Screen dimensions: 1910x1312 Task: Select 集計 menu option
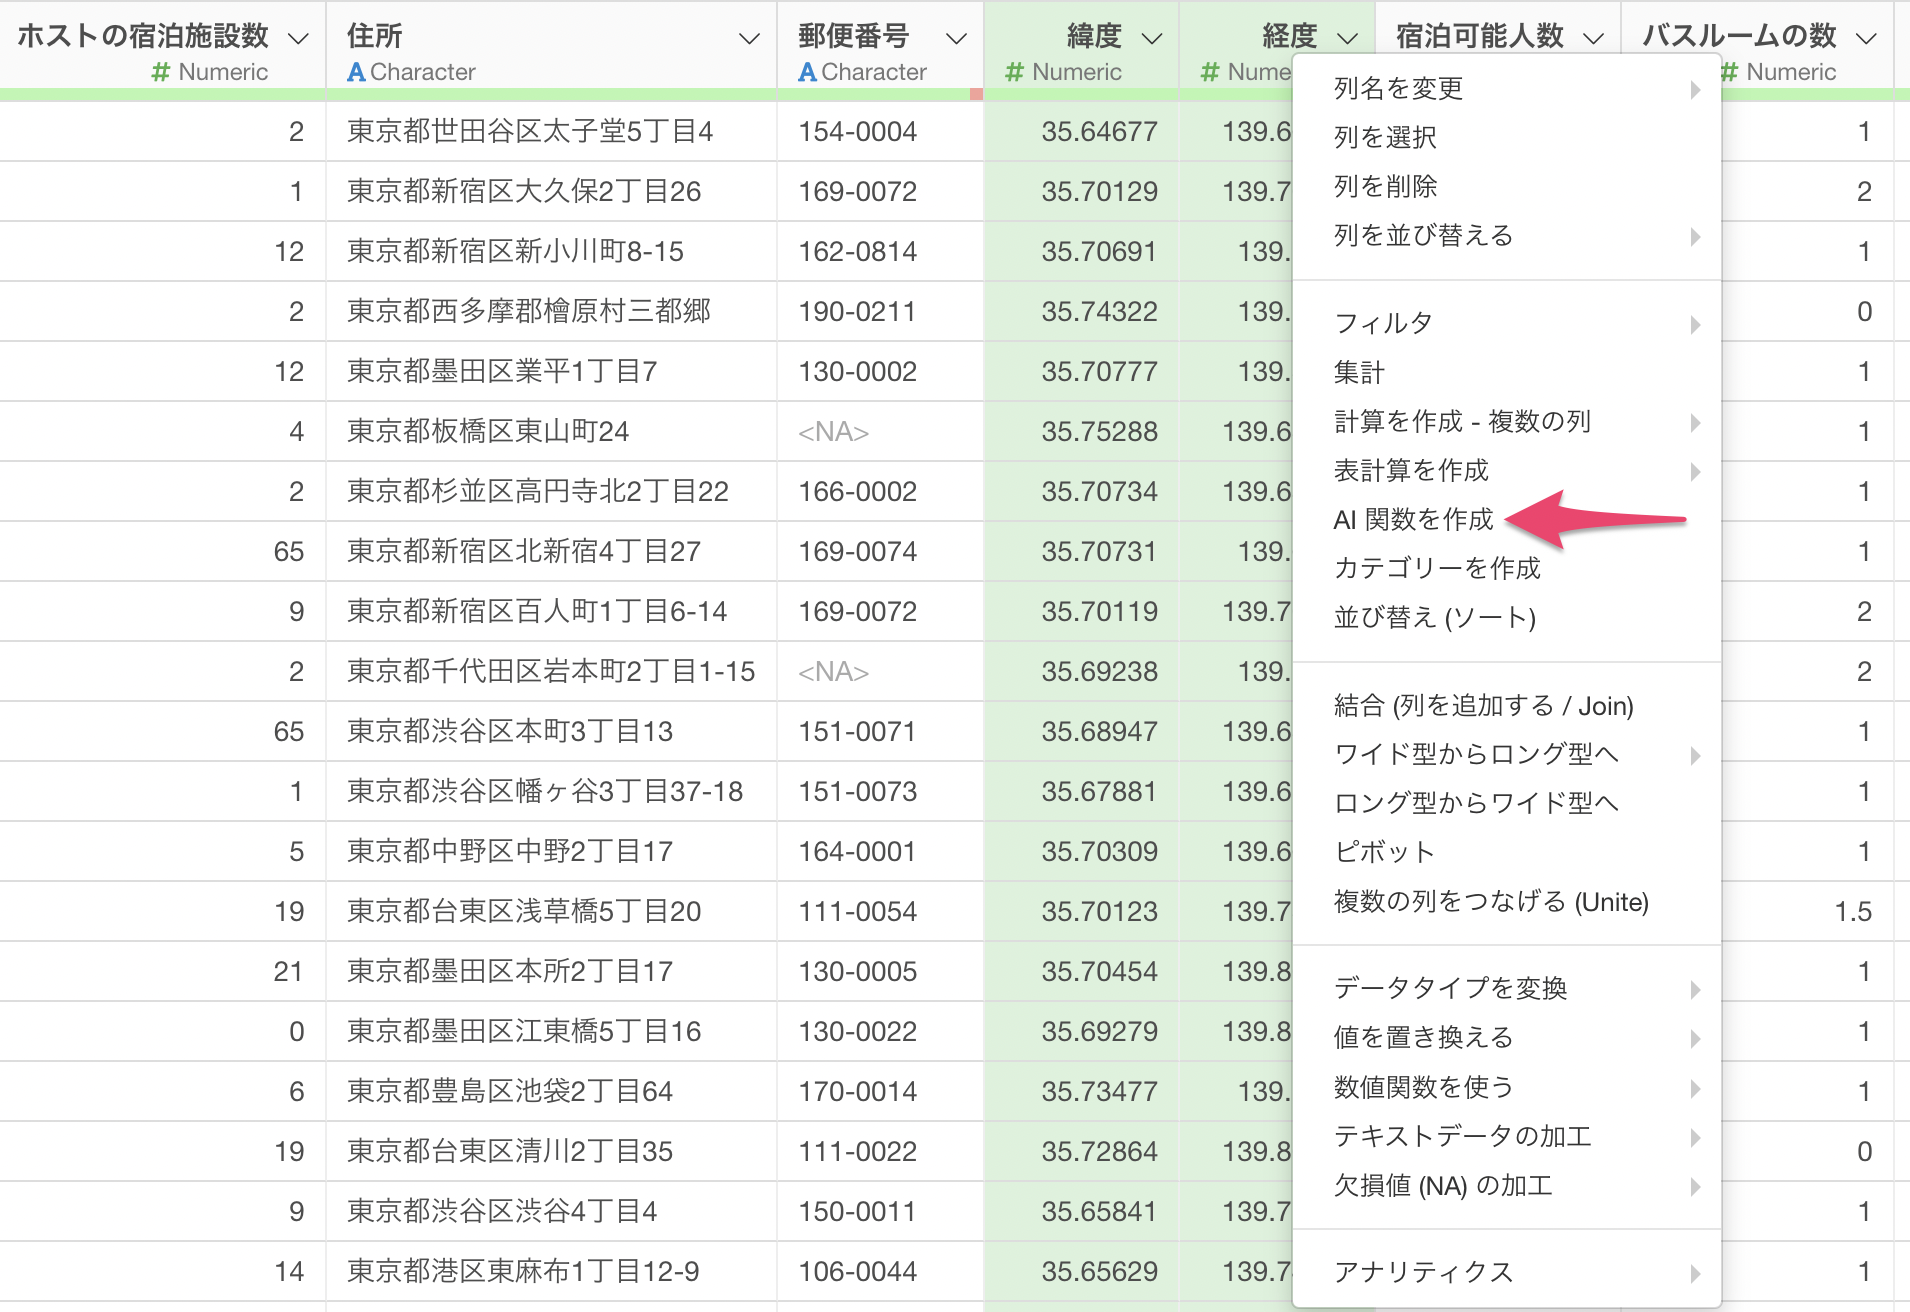click(1359, 372)
